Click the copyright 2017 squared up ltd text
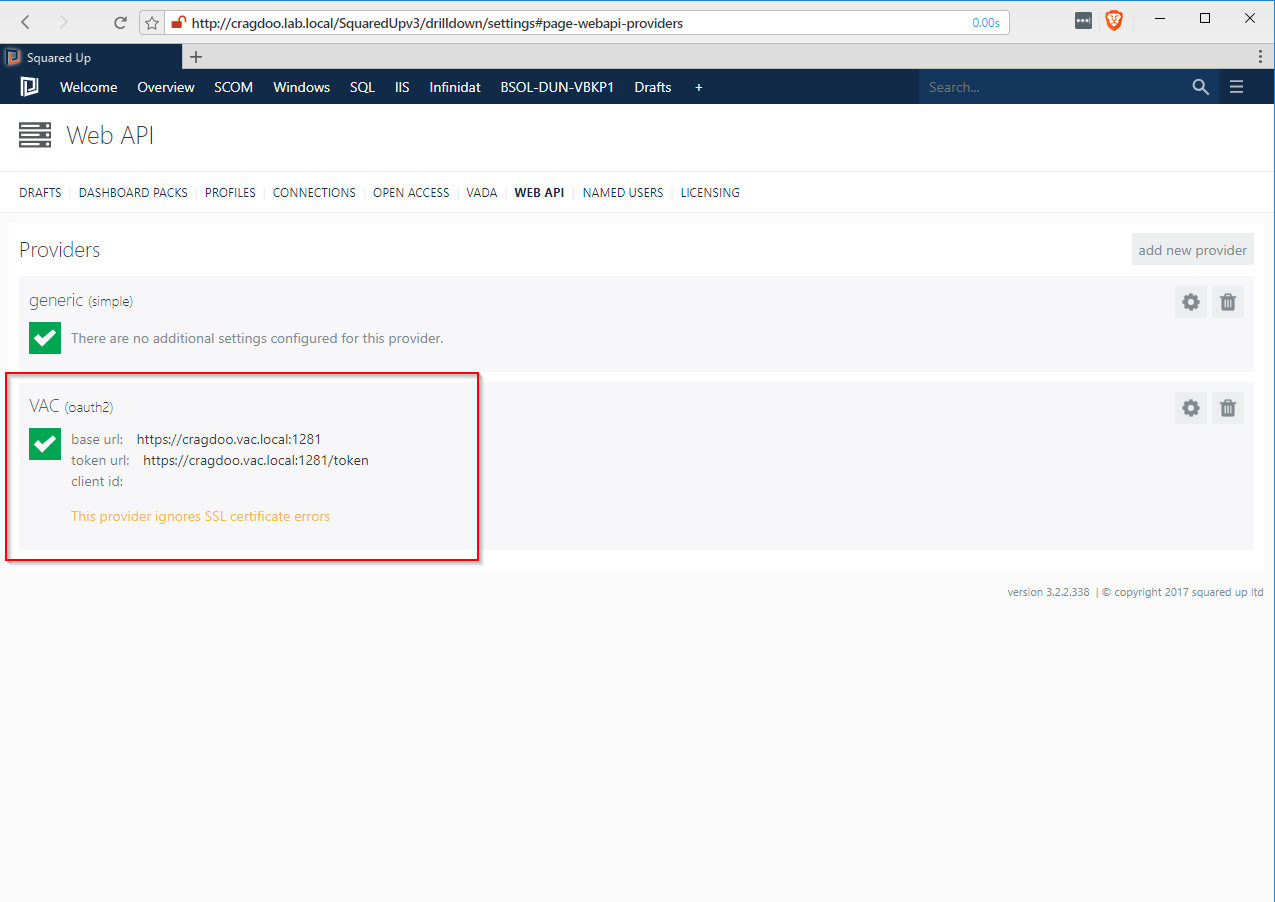The height and width of the screenshot is (902, 1275). click(x=1183, y=592)
